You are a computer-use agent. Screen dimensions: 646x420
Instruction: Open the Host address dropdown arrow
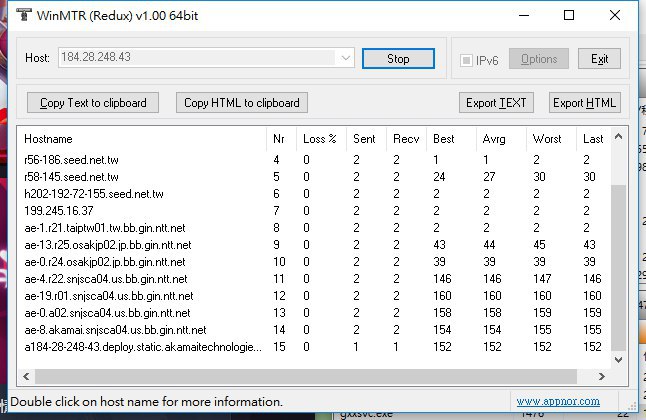pyautogui.click(x=346, y=59)
